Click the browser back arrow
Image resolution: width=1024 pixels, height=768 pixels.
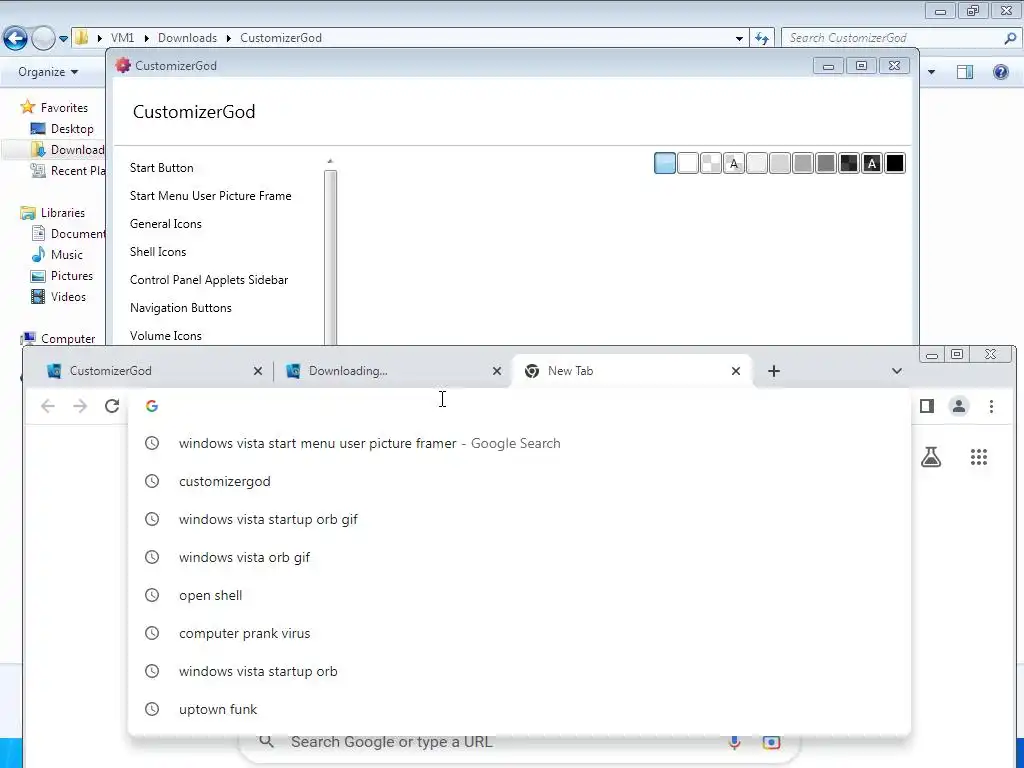point(48,406)
